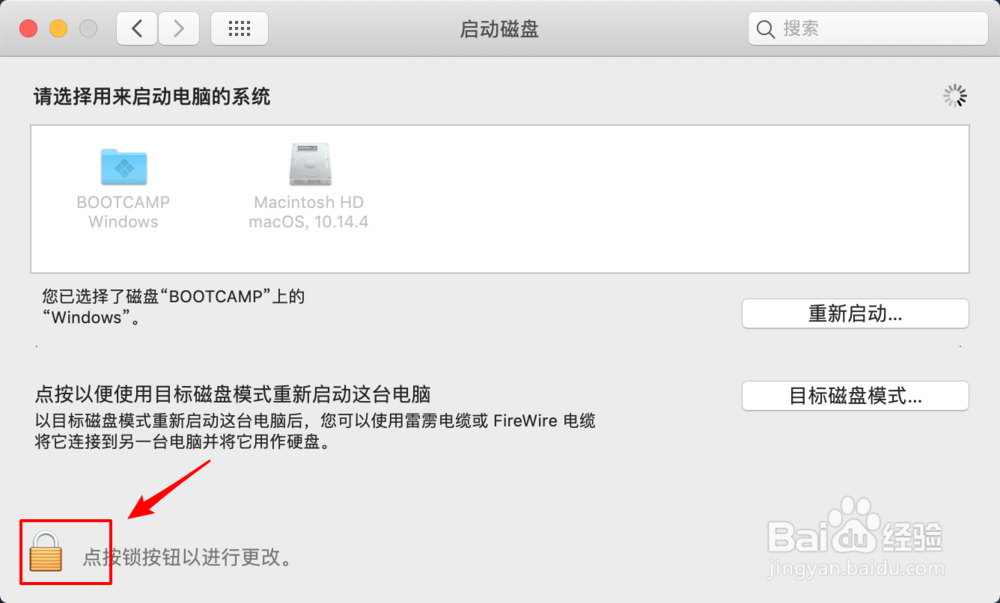This screenshot has width=1000, height=603.
Task: Click the 请选择用来启动电脑的系统 heading
Action: pos(152,97)
